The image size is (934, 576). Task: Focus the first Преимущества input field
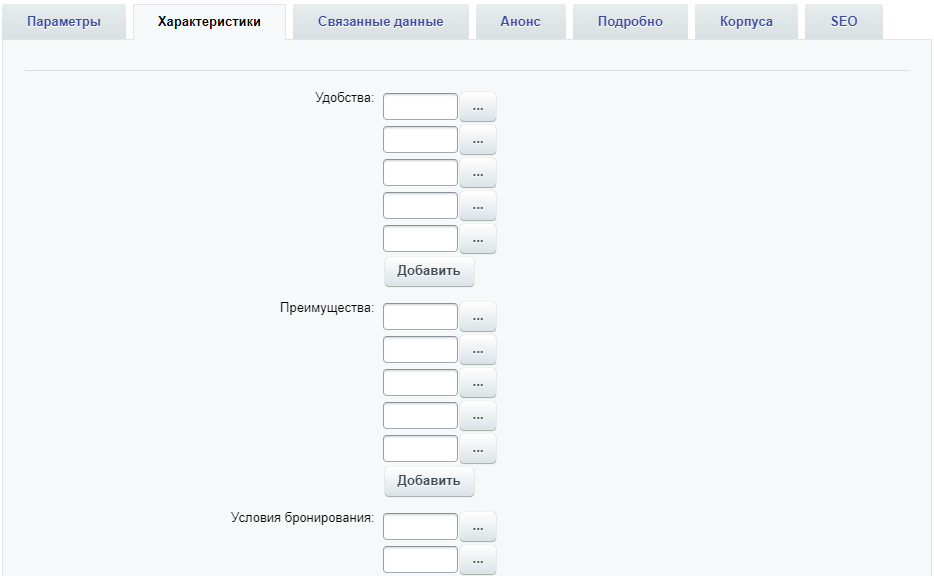click(x=421, y=316)
